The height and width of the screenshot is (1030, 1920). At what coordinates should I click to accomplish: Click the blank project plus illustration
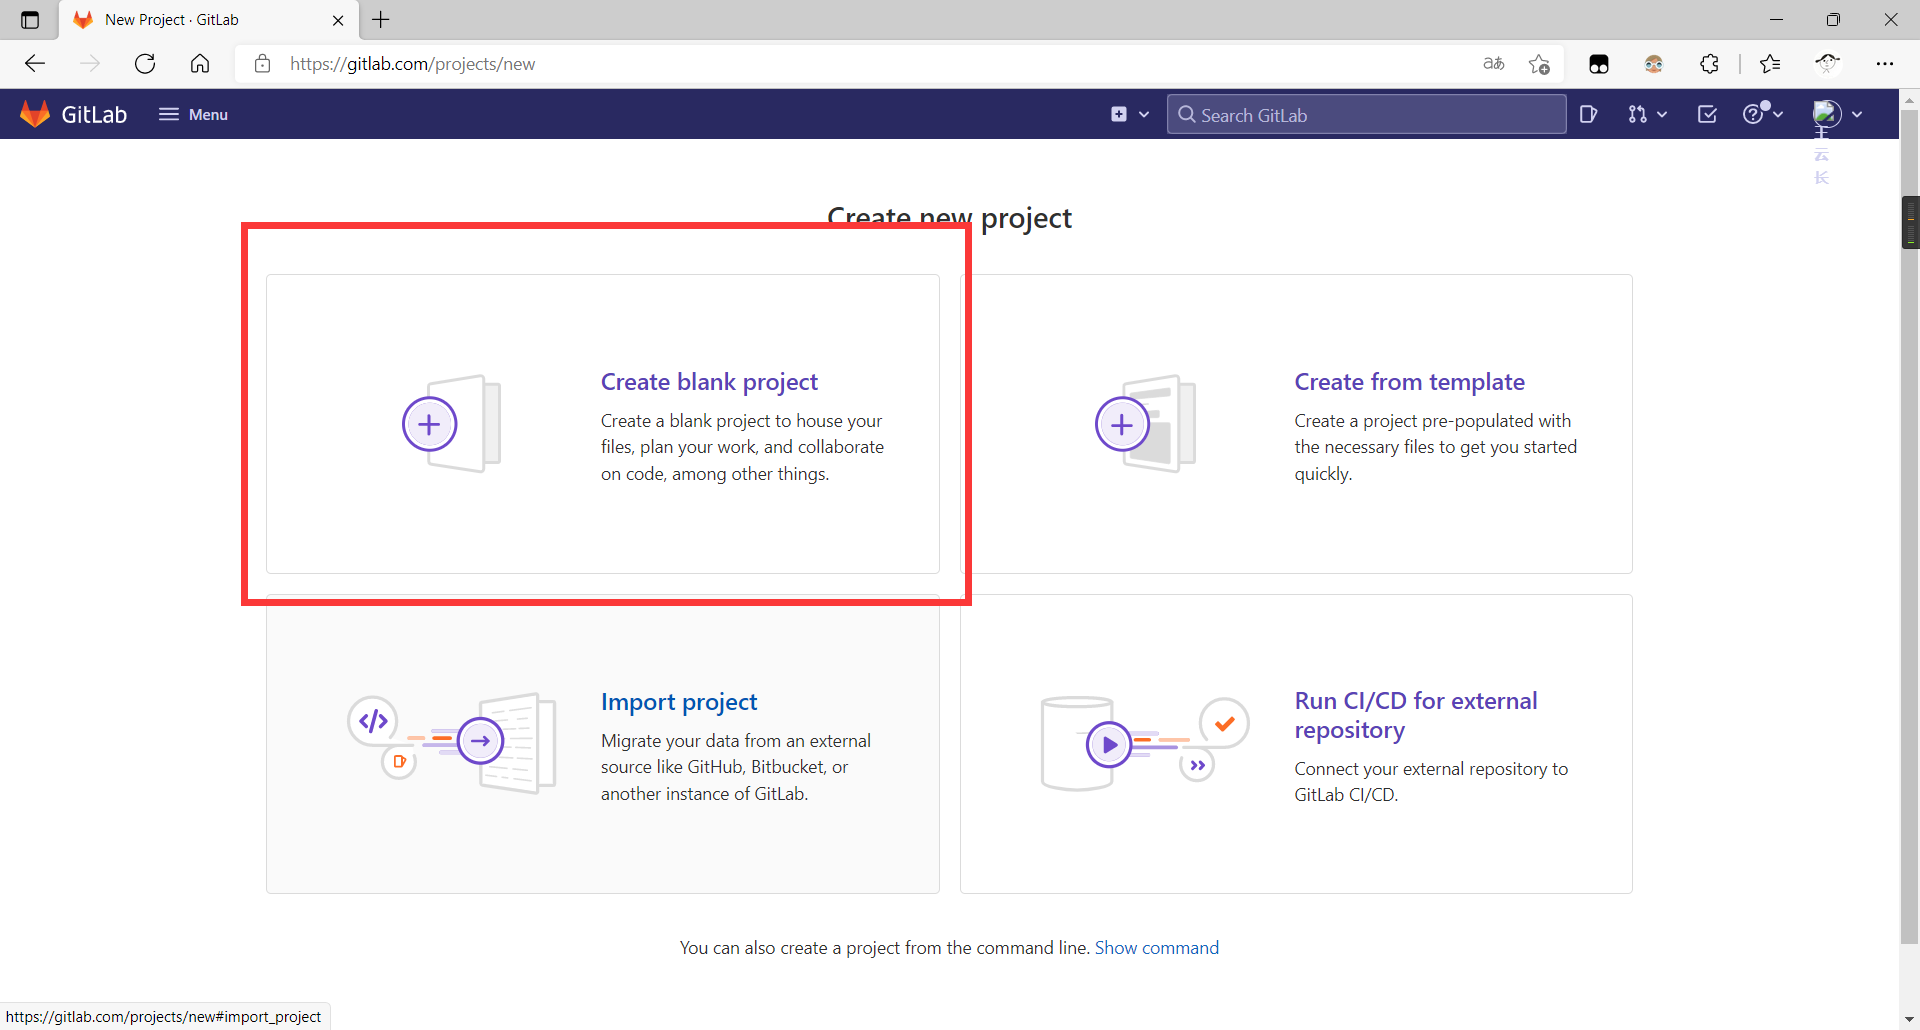pos(452,424)
